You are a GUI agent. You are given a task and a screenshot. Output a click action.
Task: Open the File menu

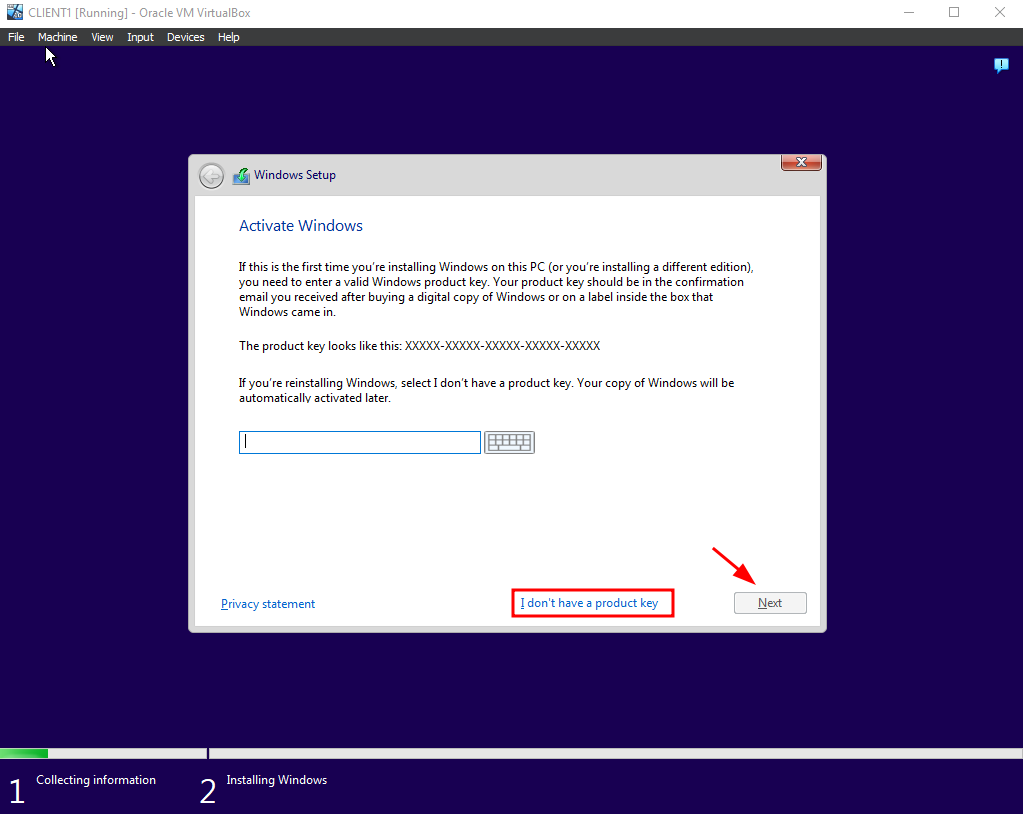coord(16,37)
